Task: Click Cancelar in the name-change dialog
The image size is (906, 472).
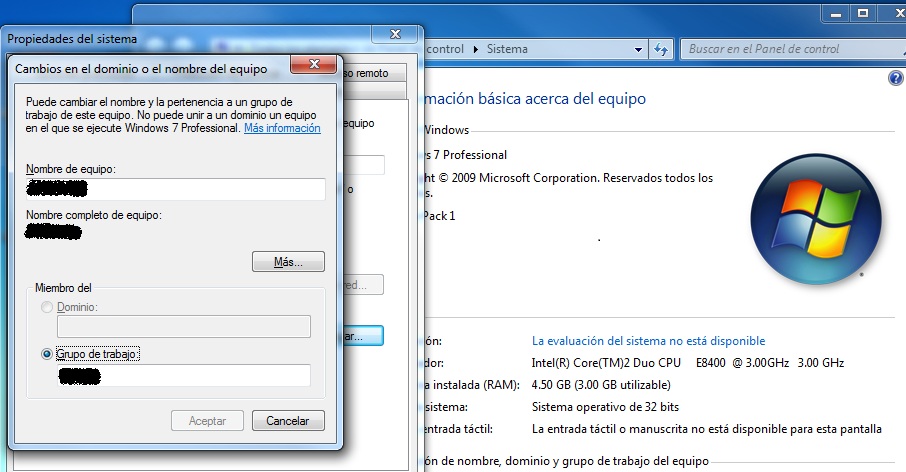Action: point(288,421)
